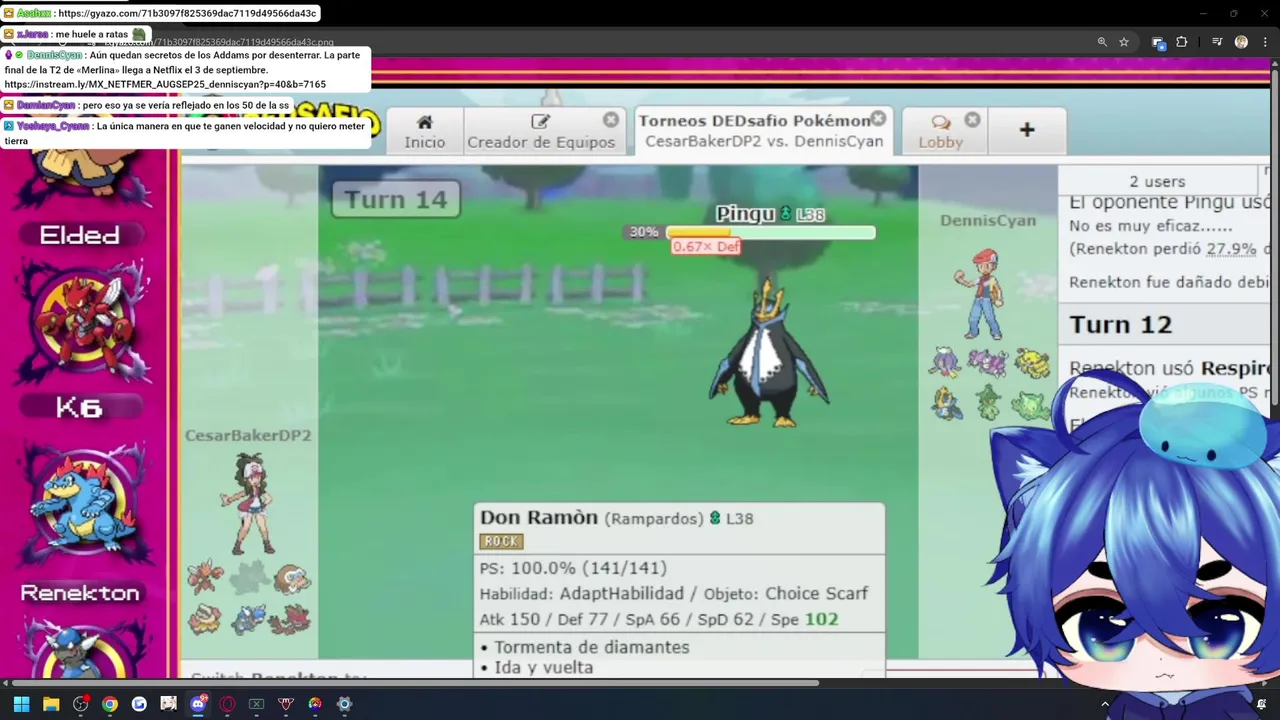Click the browser zoom magnifier icon
1280x720 pixels.
click(x=1102, y=42)
